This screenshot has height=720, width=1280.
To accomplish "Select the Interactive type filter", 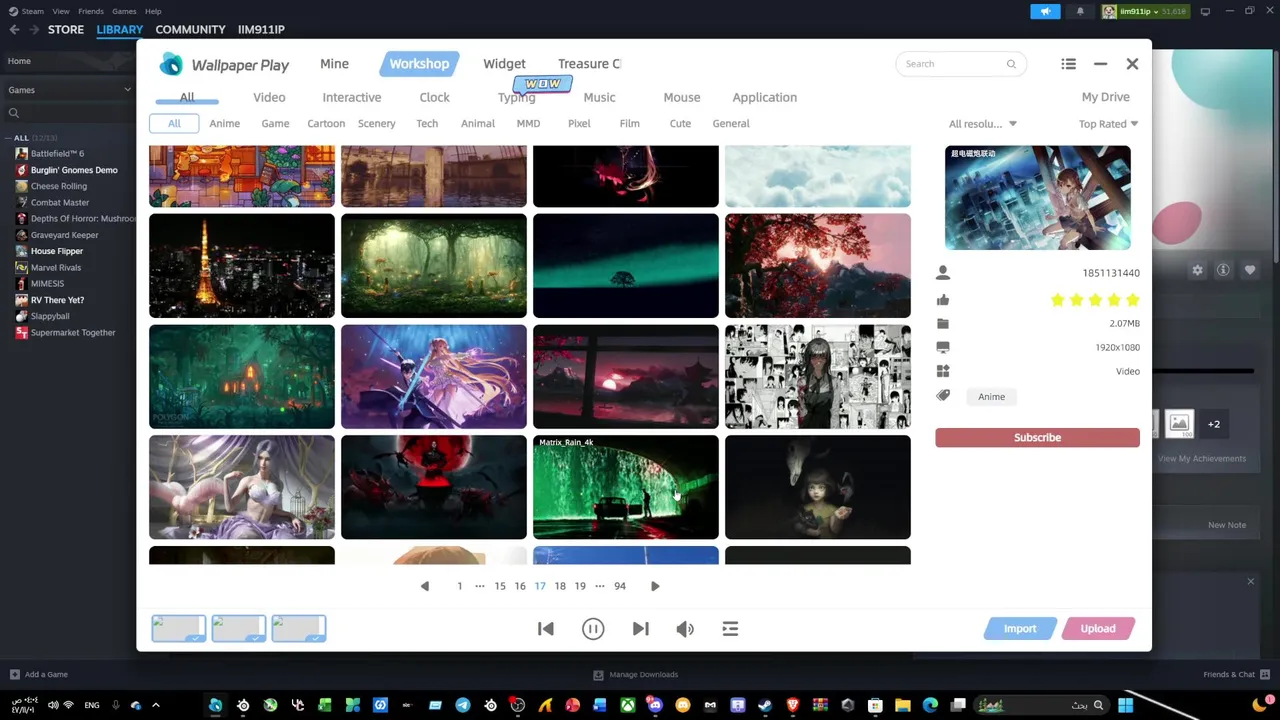I will click(x=352, y=97).
